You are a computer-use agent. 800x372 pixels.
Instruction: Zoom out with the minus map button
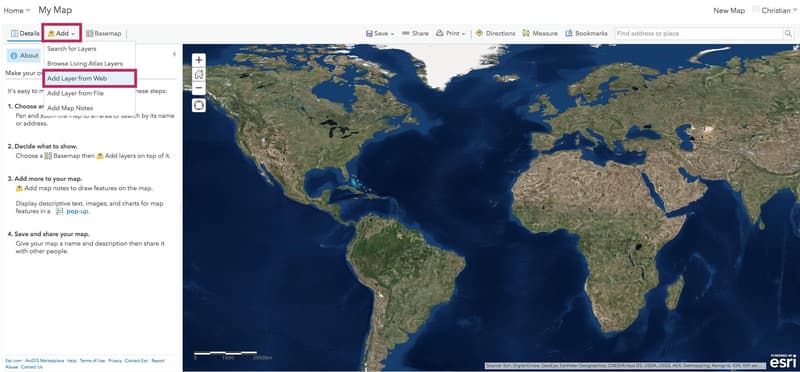[x=199, y=88]
